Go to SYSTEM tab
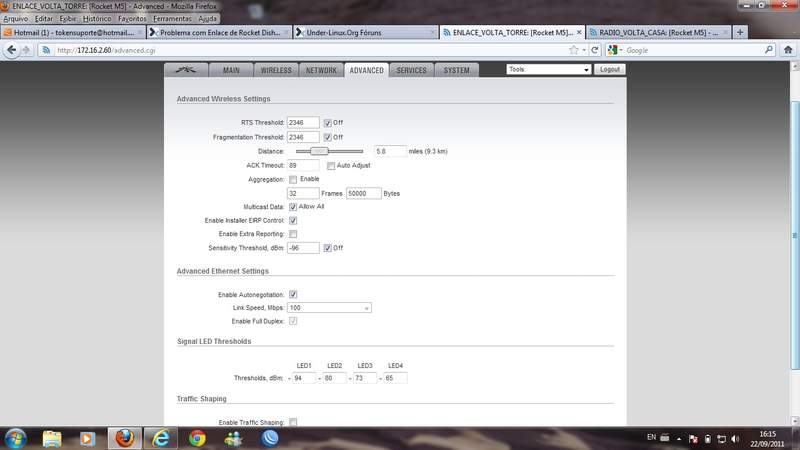 (456, 70)
